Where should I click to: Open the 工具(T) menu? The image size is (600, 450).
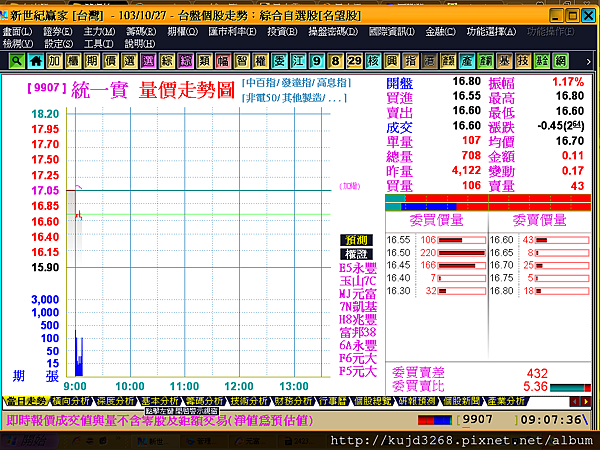[x=98, y=44]
